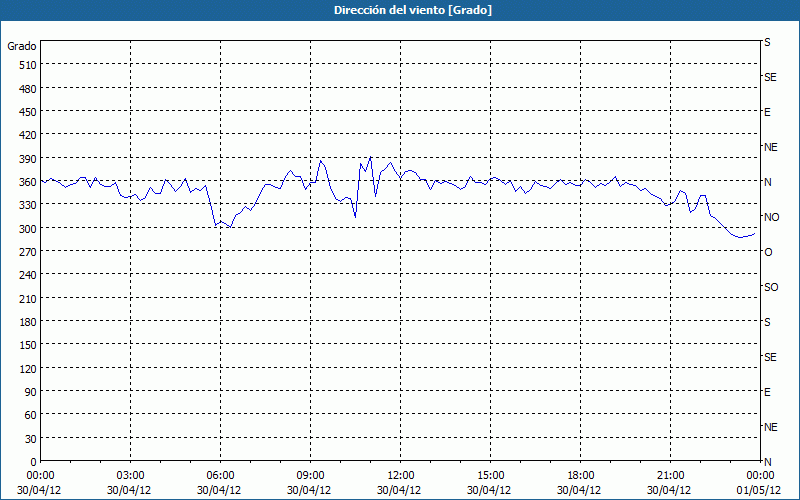Click the 'NE' compass label at 390 level
The width and height of the screenshot is (800, 500).
click(x=770, y=147)
